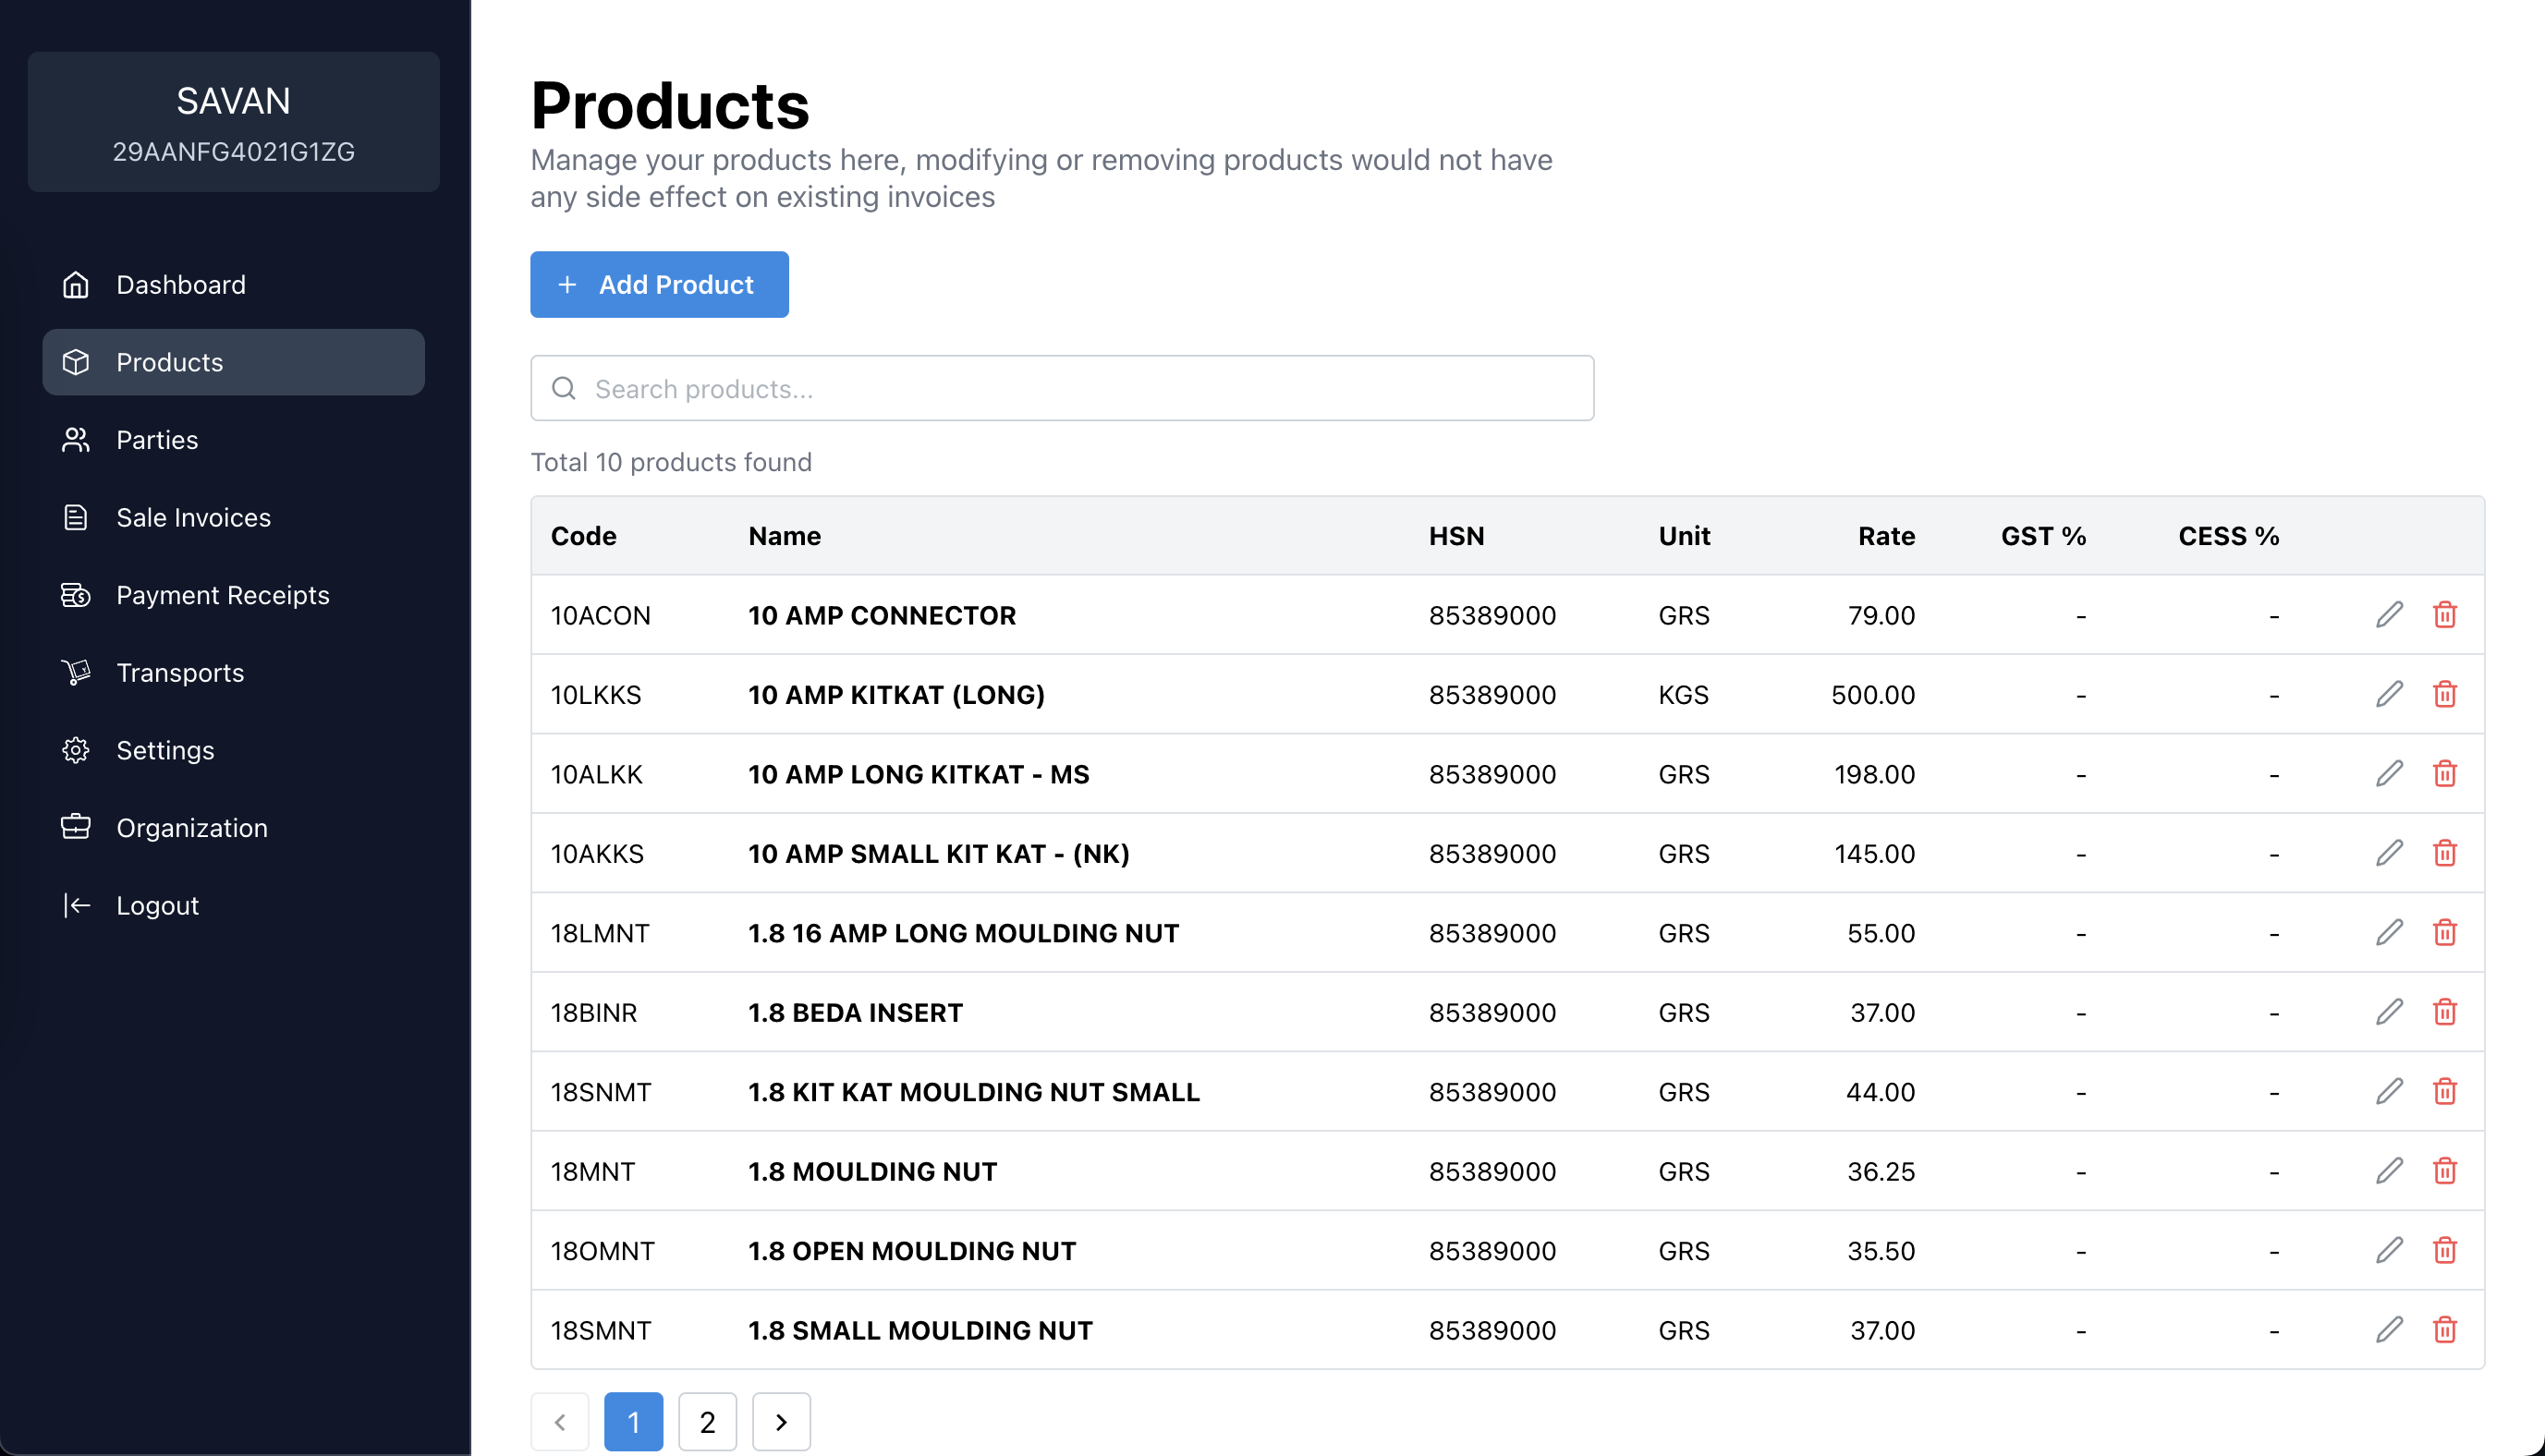Image resolution: width=2545 pixels, height=1456 pixels.
Task: Navigate to Payment Receipts
Action: (x=222, y=595)
